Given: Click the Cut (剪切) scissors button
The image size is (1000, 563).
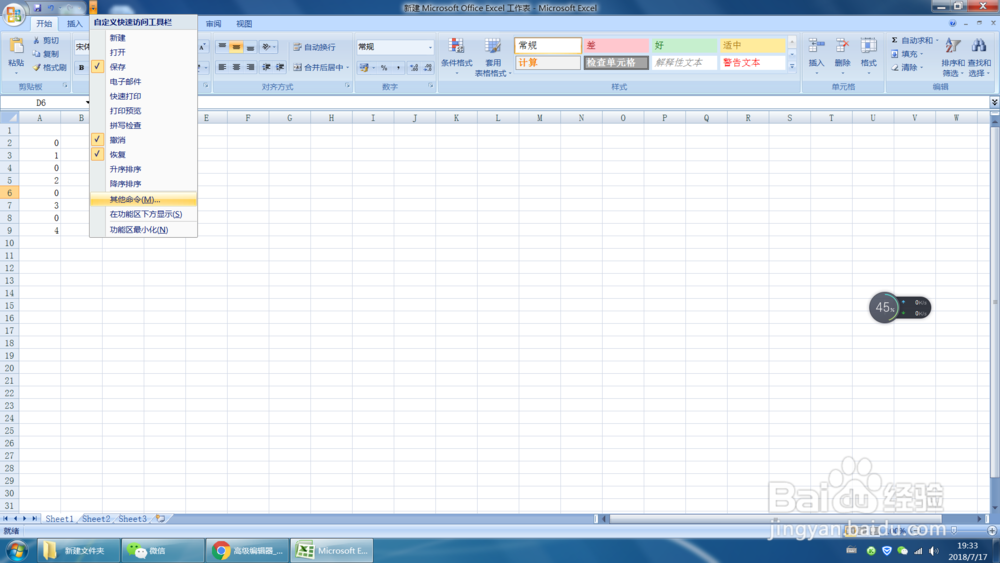Looking at the screenshot, I should tap(46, 40).
